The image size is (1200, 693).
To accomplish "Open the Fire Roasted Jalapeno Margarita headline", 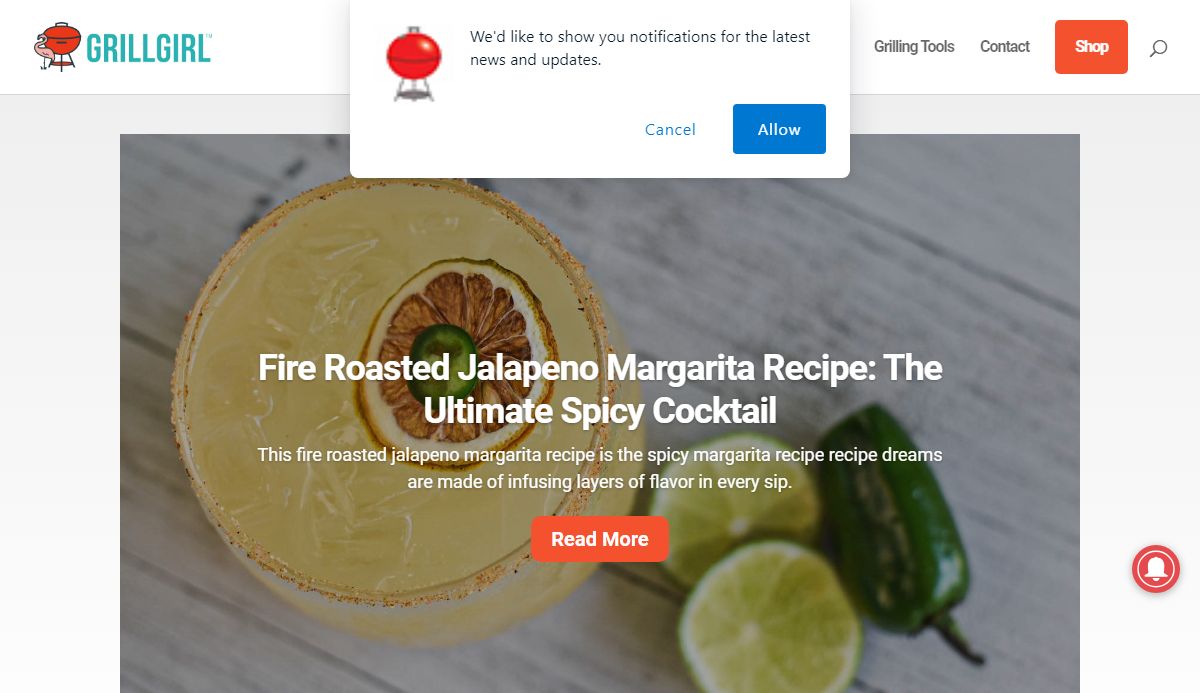I will [600, 389].
